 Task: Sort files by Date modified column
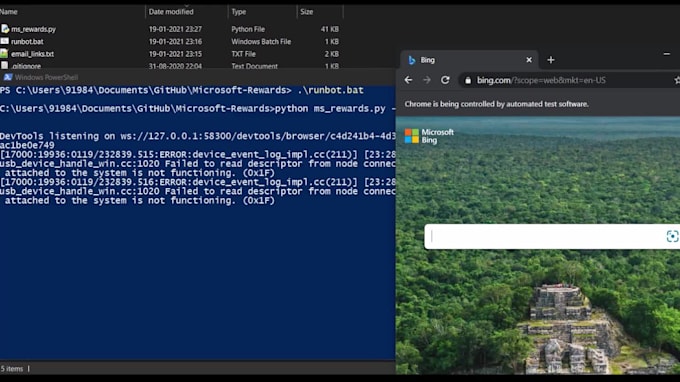pyautogui.click(x=171, y=12)
